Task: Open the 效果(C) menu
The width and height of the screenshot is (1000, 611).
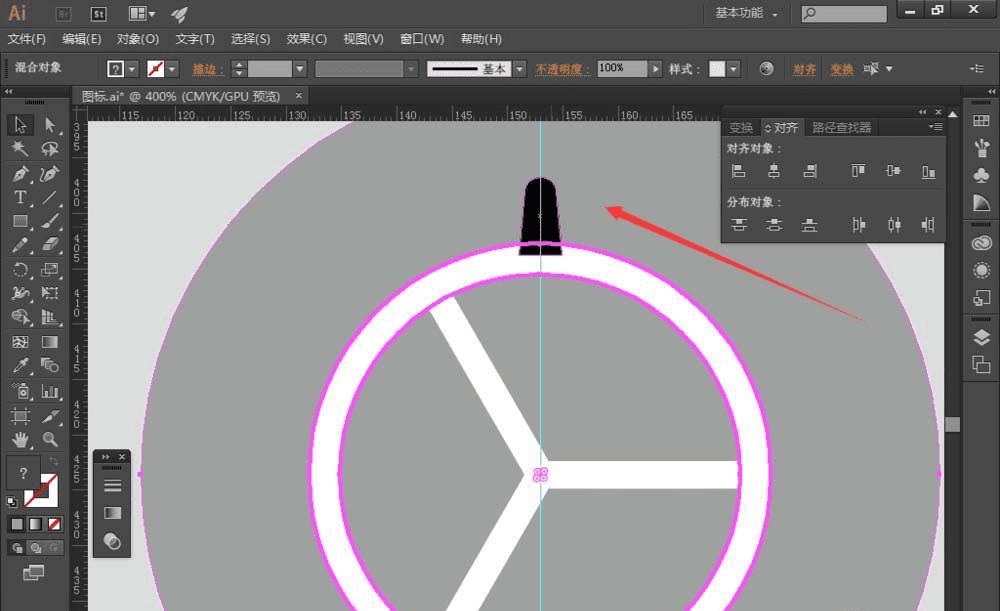Action: [x=307, y=39]
